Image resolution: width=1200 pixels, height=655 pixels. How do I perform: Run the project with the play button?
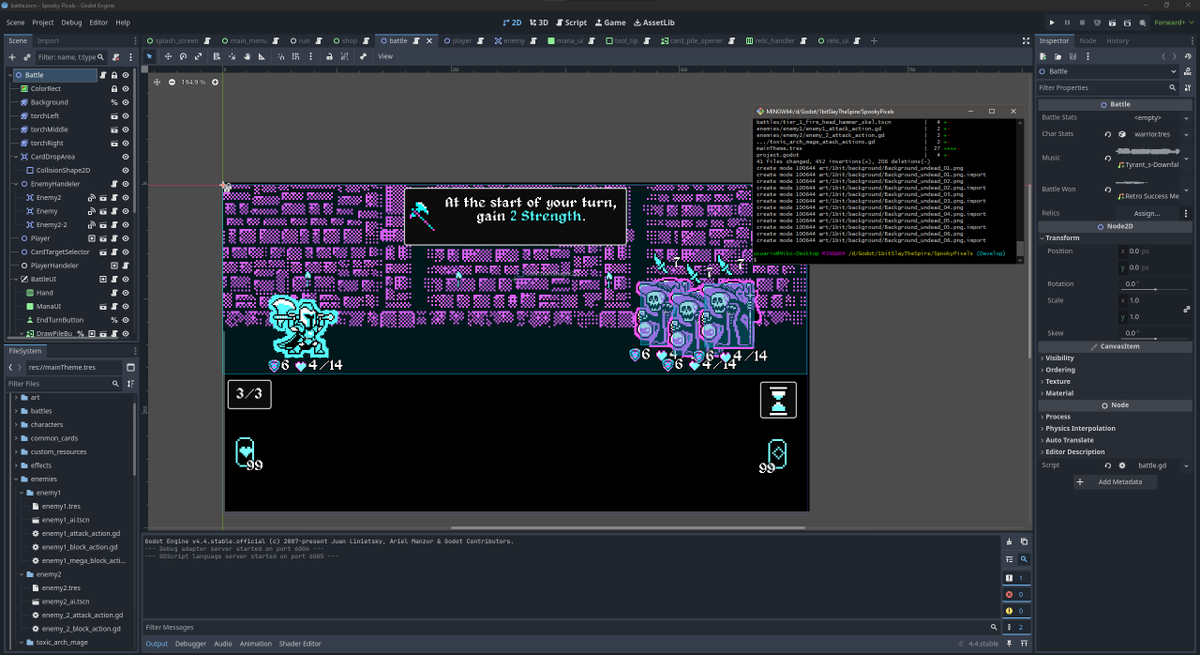tap(1051, 22)
